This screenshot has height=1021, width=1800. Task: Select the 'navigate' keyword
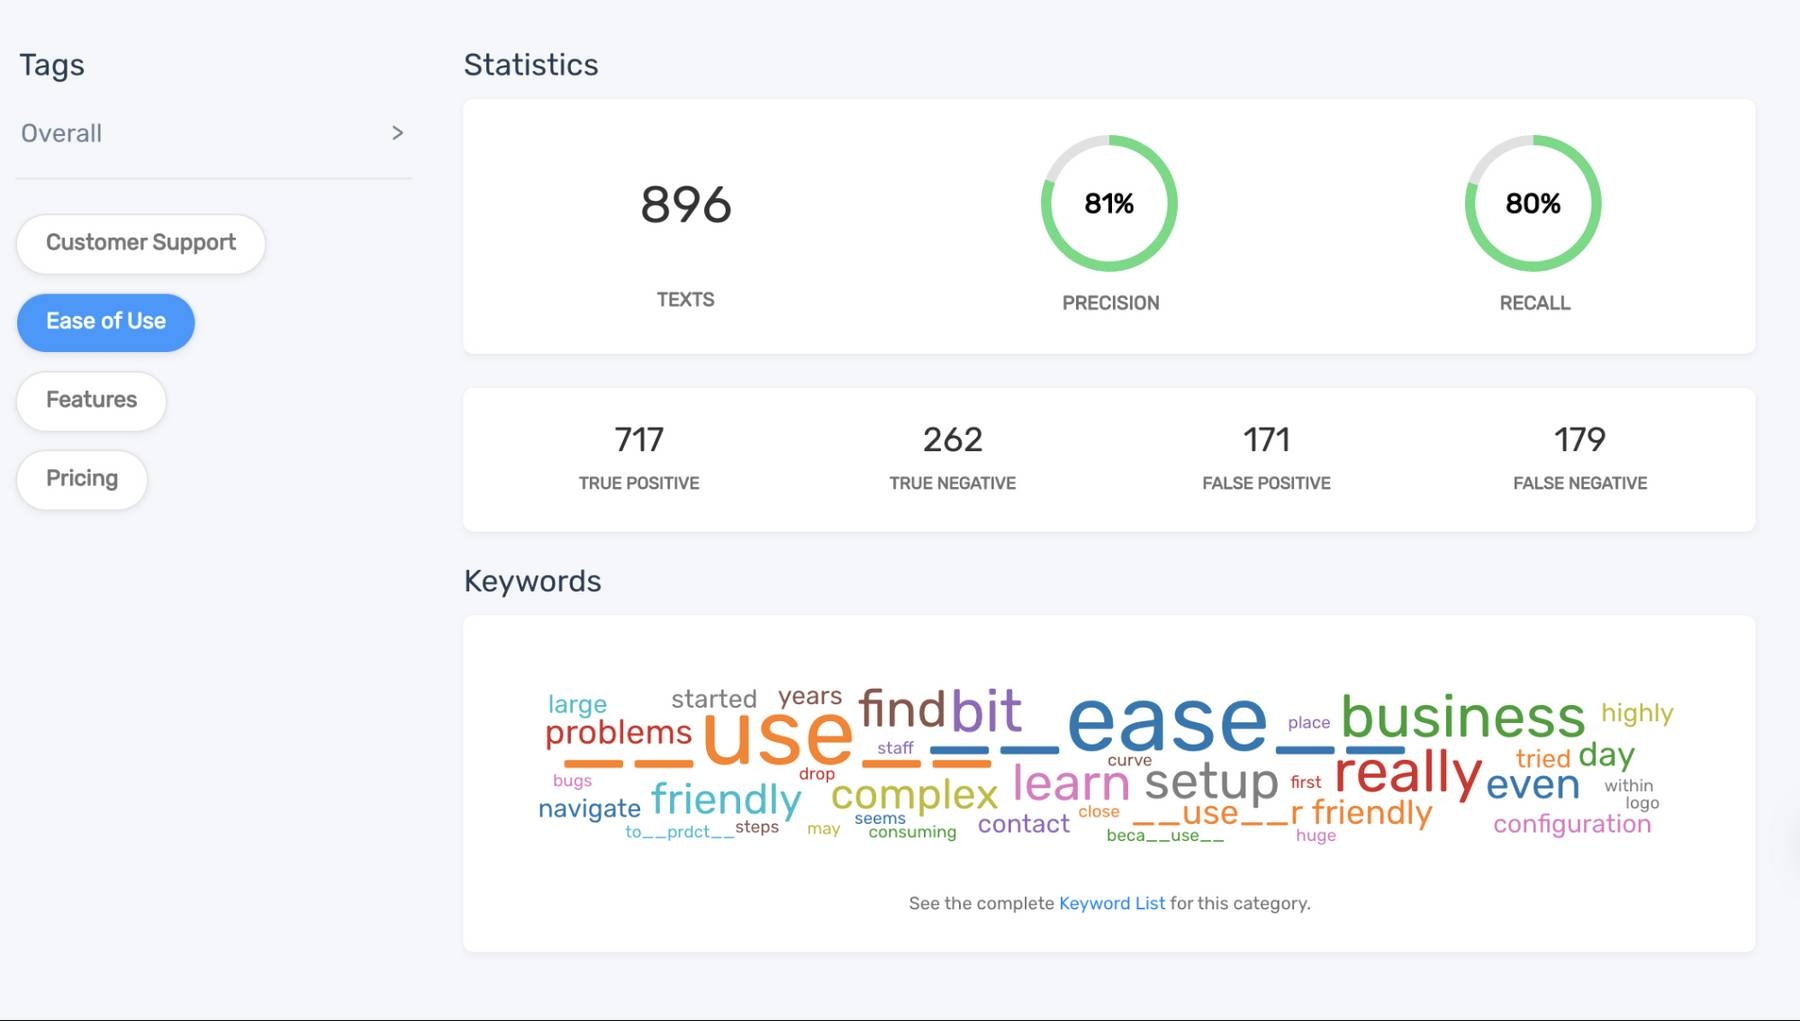(589, 808)
